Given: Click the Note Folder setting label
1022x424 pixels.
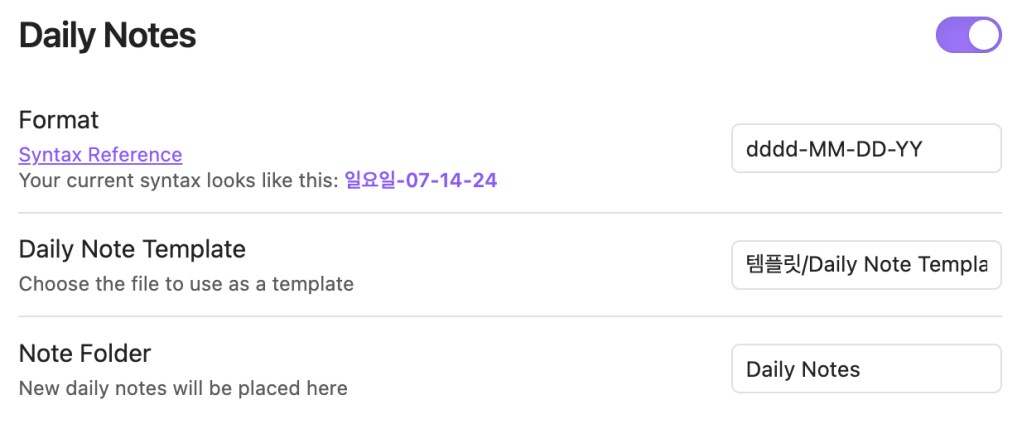Looking at the screenshot, I should point(85,353).
